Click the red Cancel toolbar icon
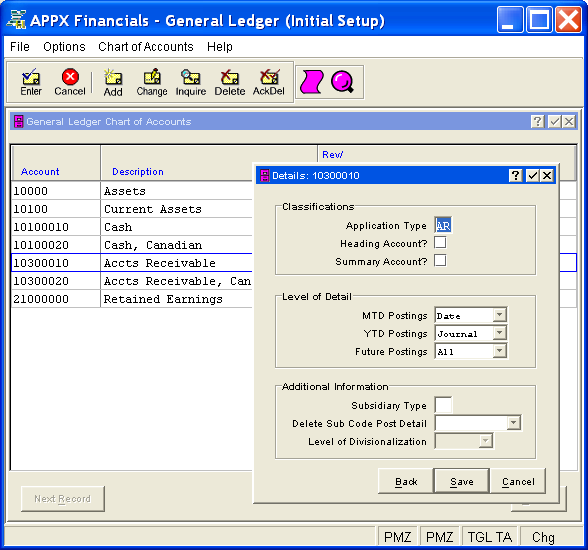The height and width of the screenshot is (550, 588). (70, 82)
